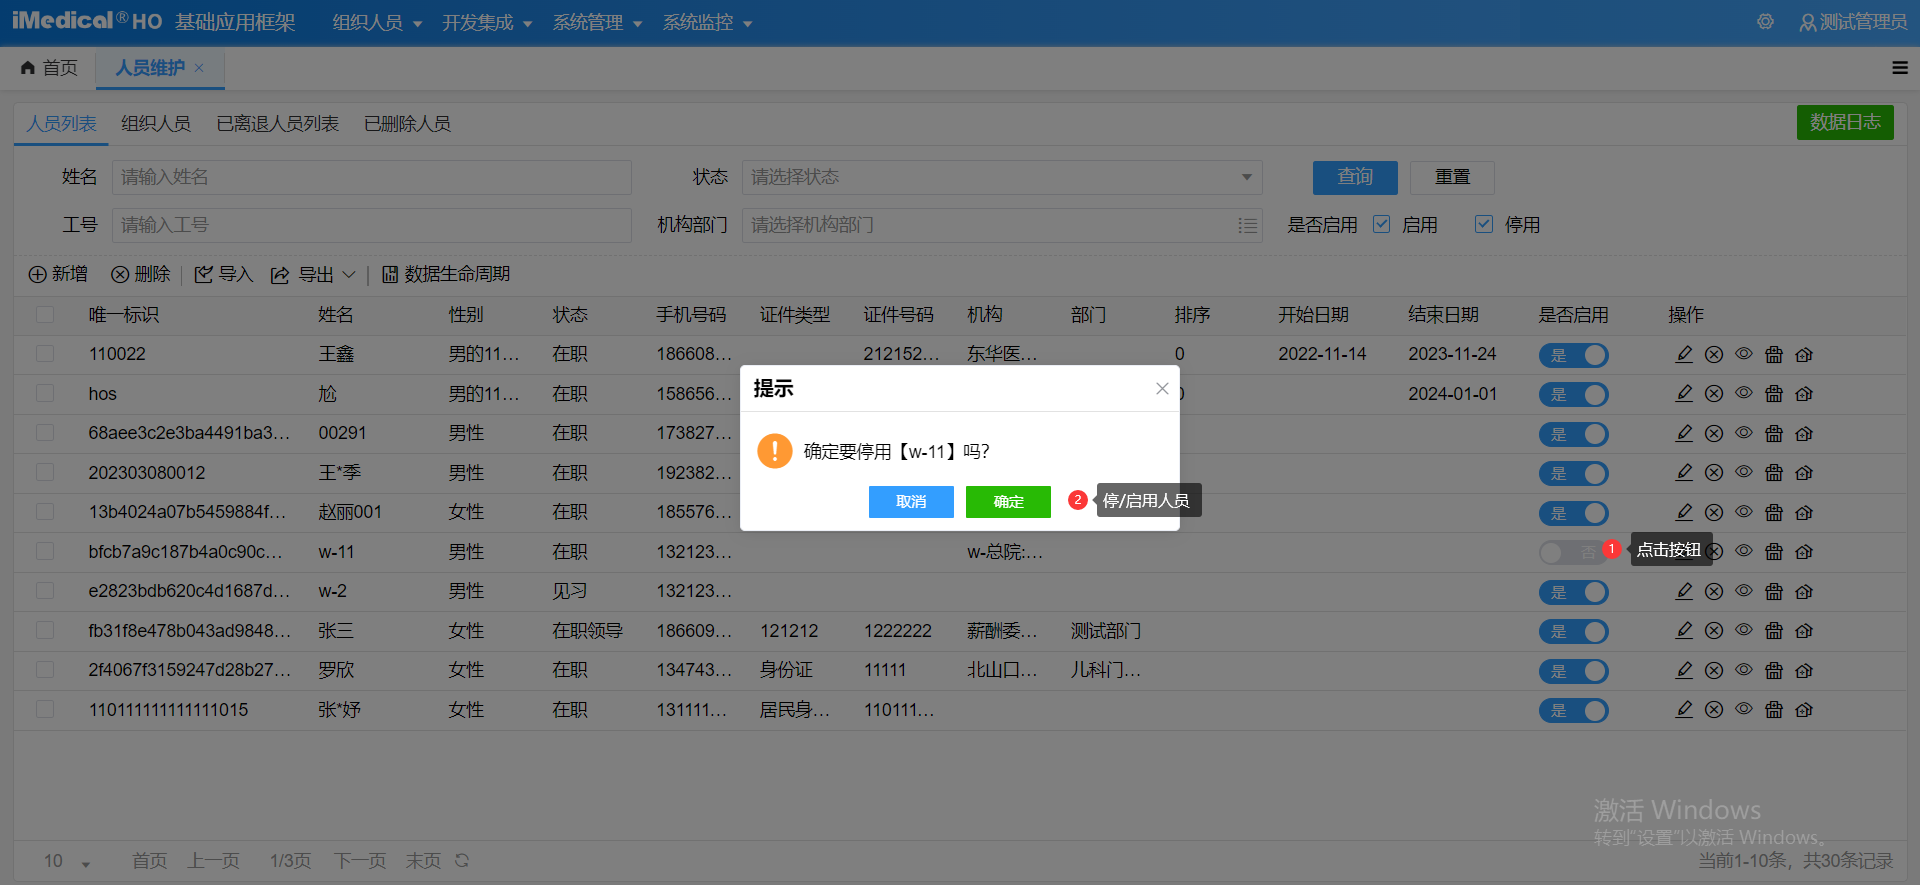Image resolution: width=1920 pixels, height=885 pixels.
Task: Click house icon in the 王鑫 row
Action: pyautogui.click(x=1804, y=354)
